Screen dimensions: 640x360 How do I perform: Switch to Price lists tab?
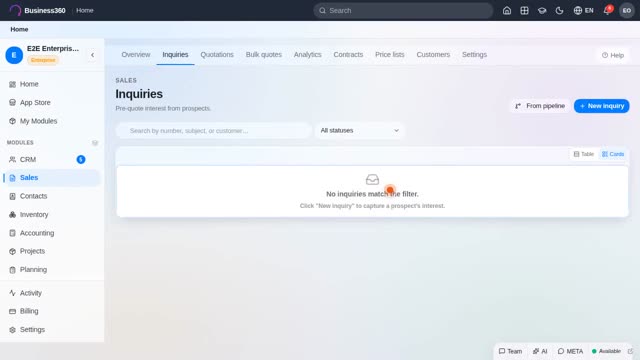[389, 55]
